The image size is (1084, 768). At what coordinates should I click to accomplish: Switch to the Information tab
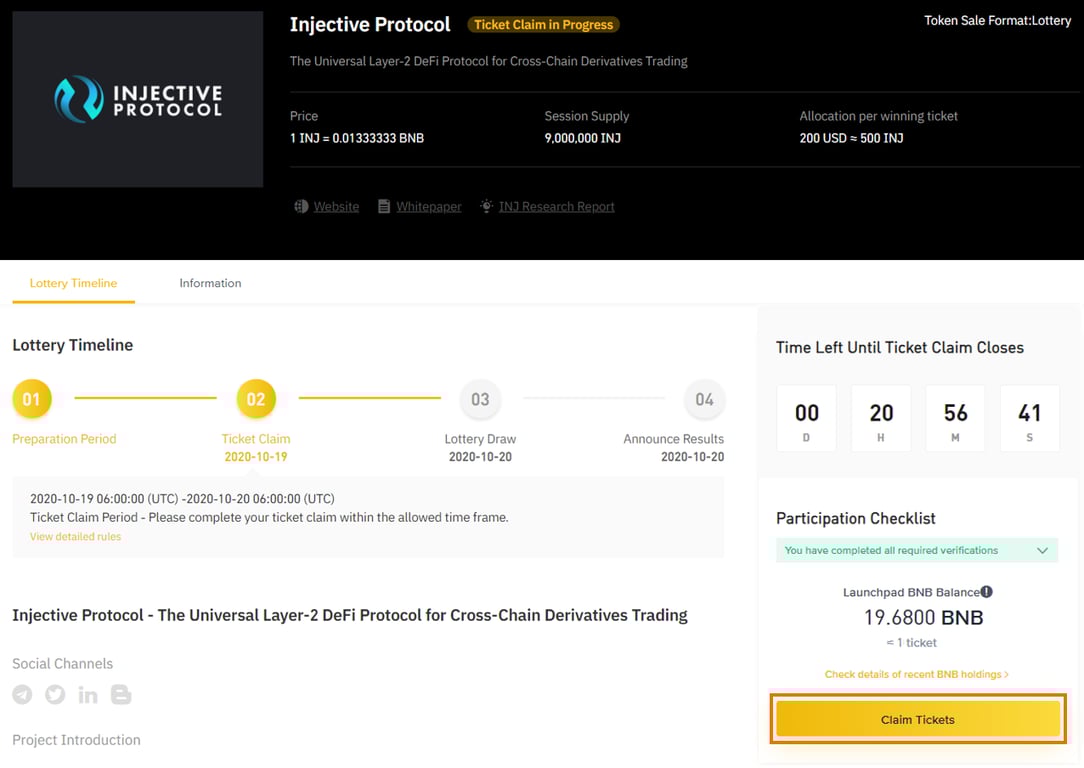tap(210, 283)
